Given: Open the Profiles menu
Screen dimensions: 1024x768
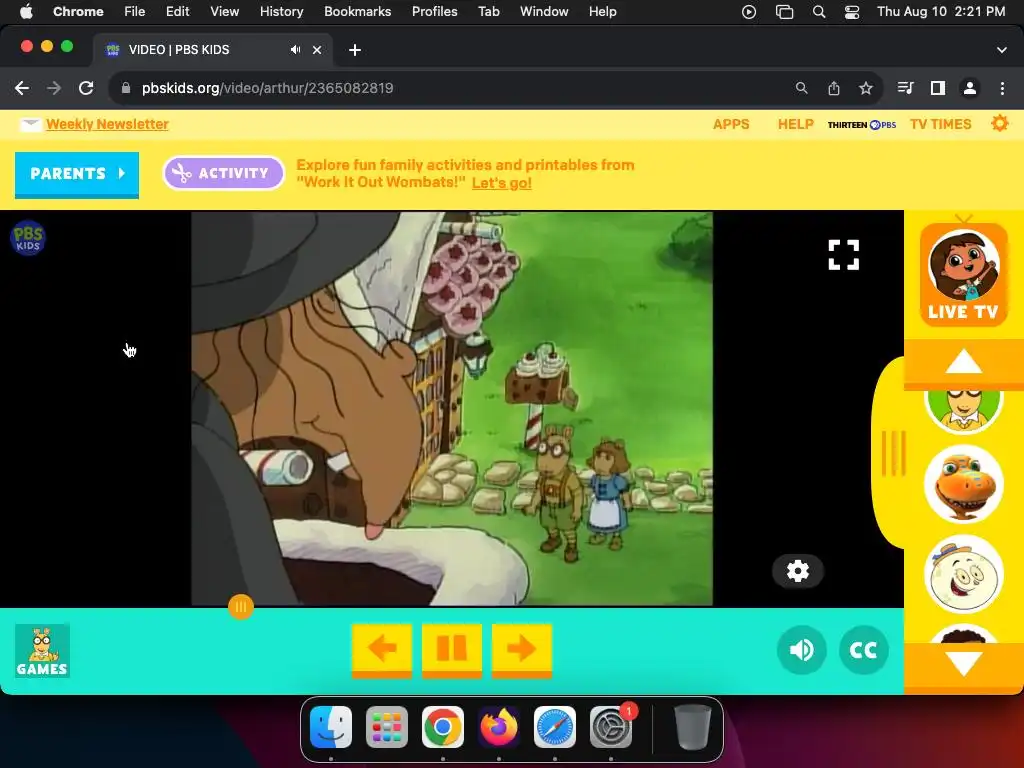Looking at the screenshot, I should (x=434, y=11).
